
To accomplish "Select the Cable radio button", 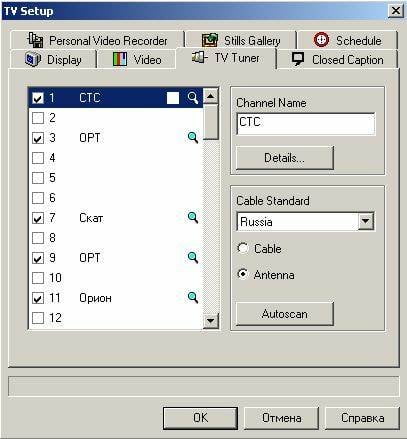I will coord(243,248).
